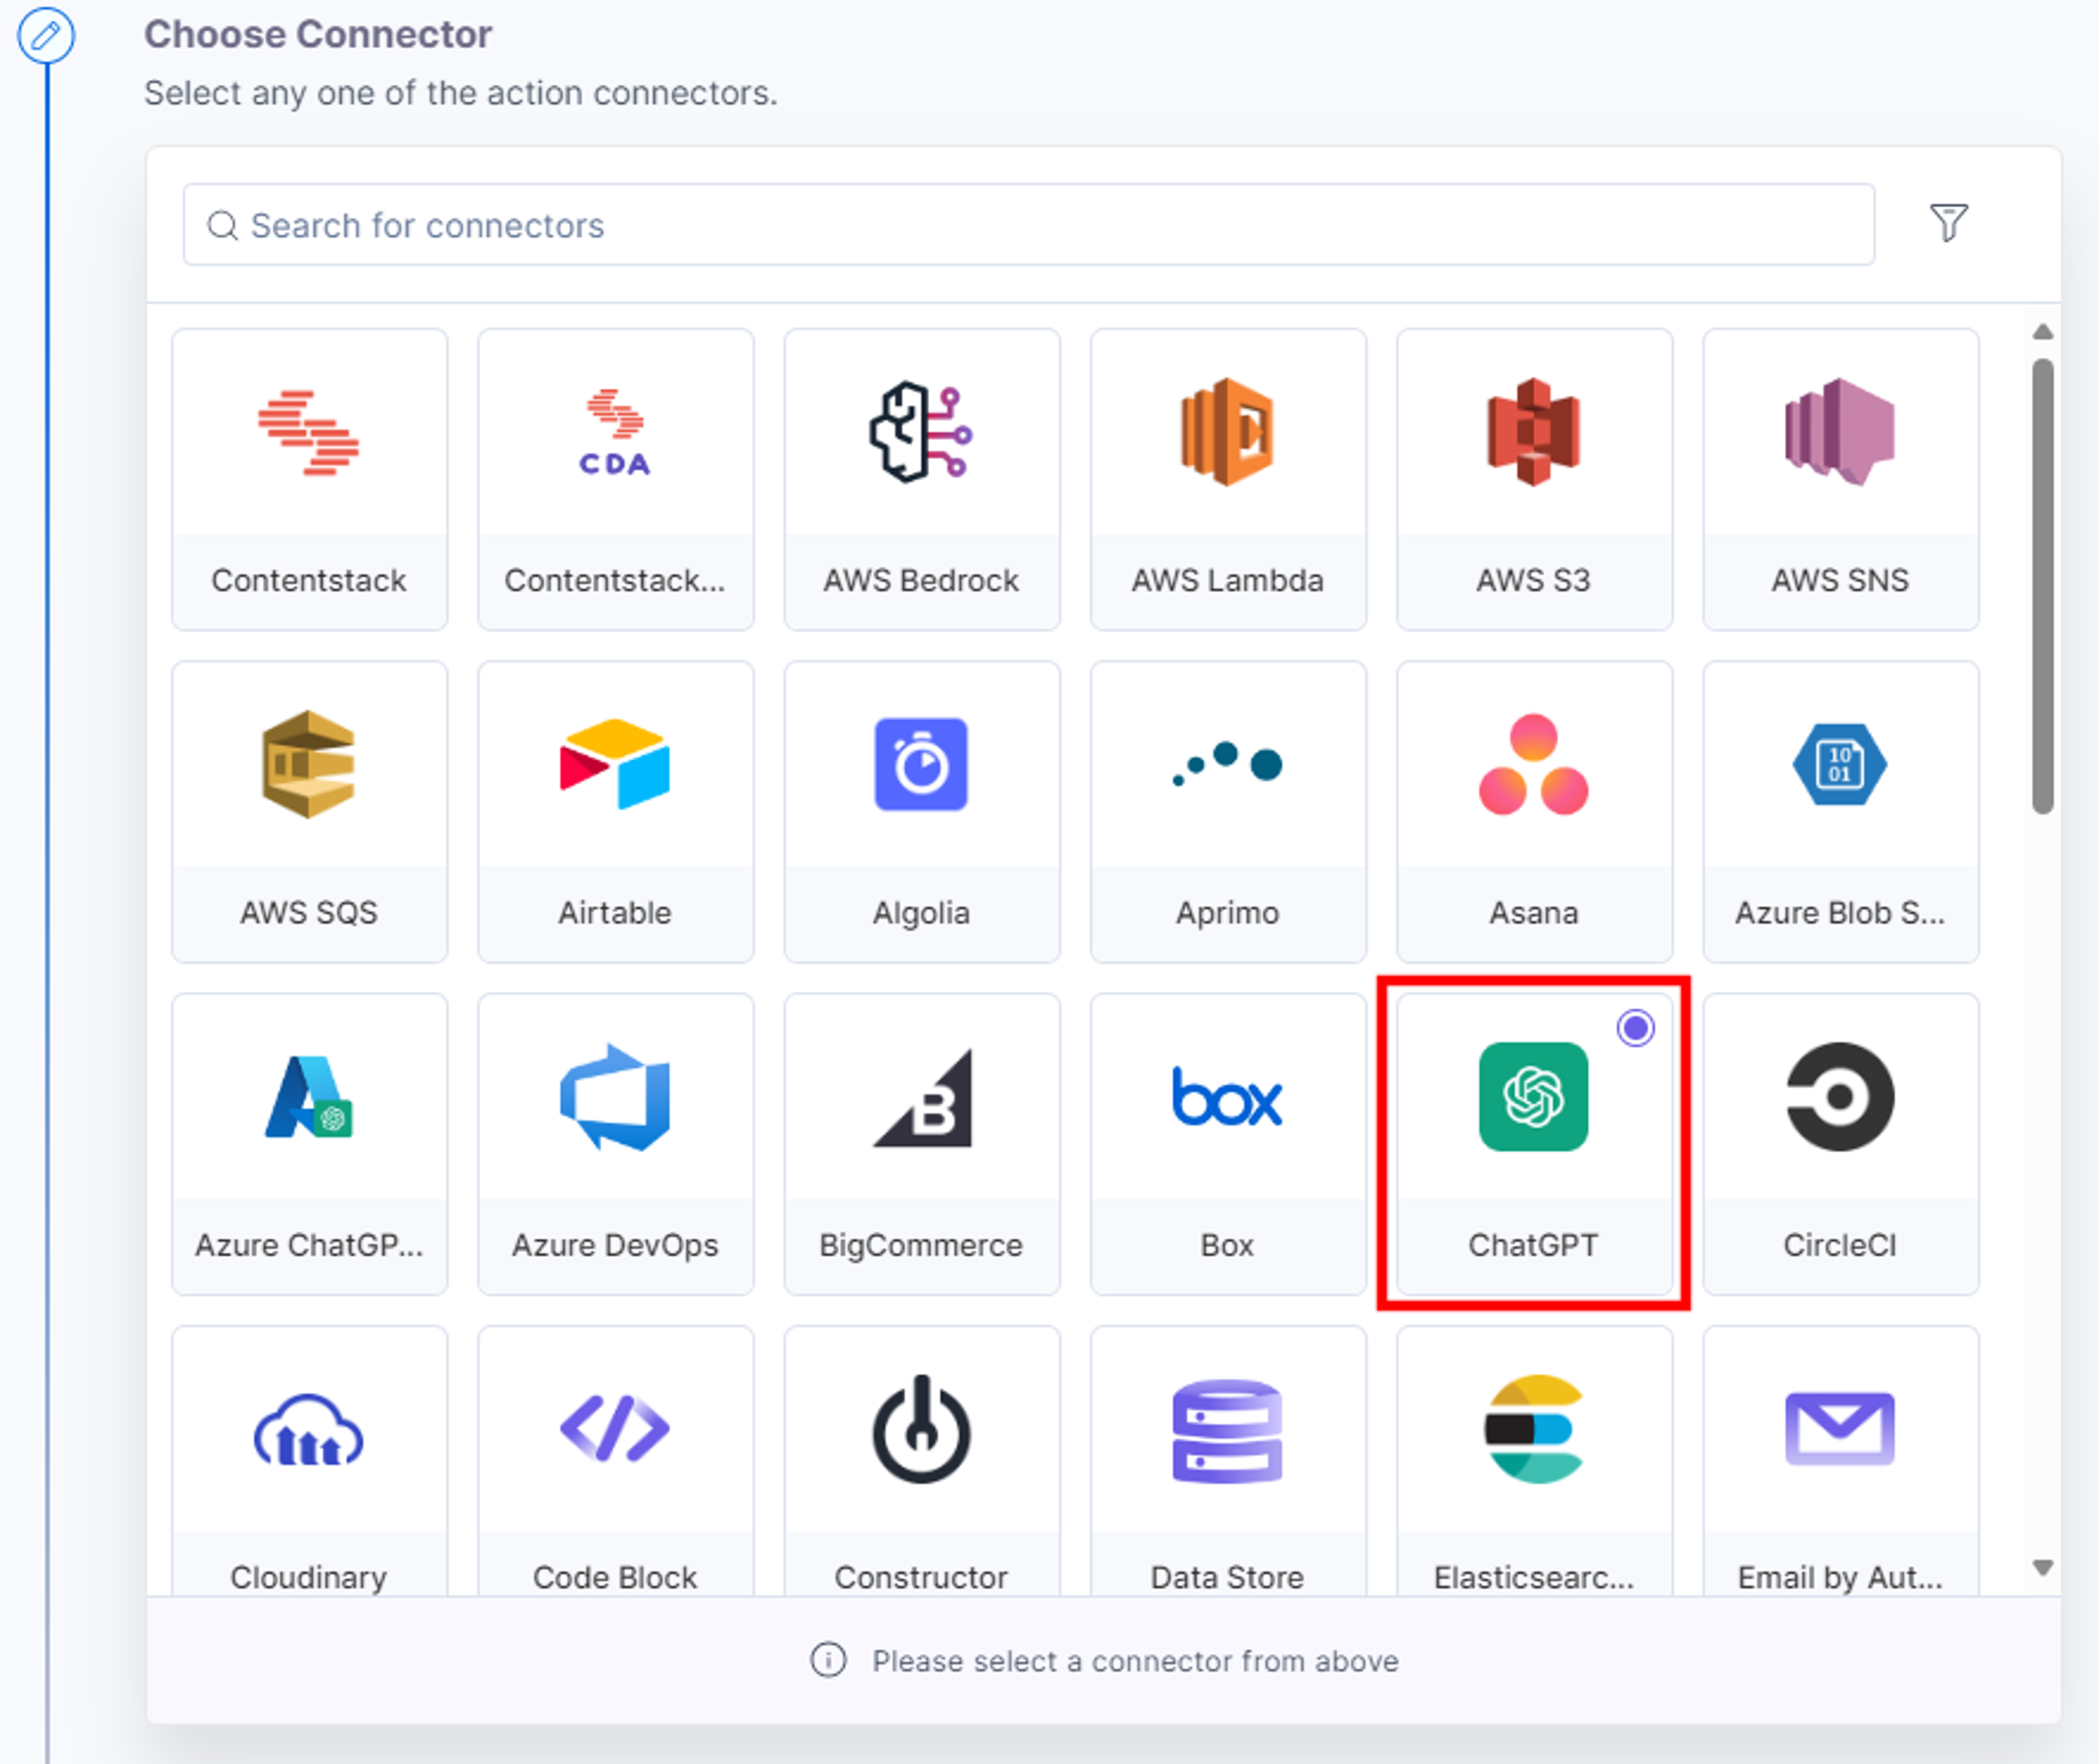Screen dimensions: 2099x1764
Task: Pick the Airtable connector tile
Action: click(615, 811)
